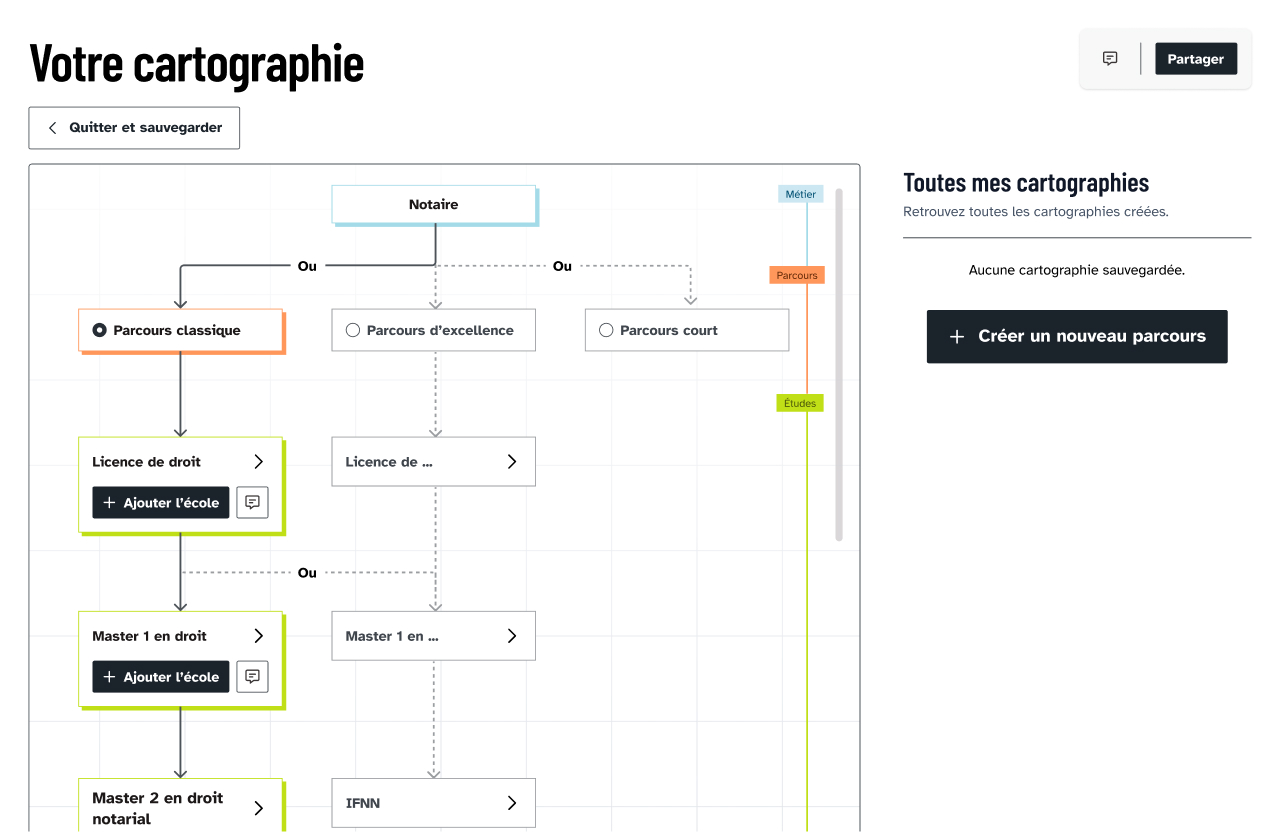Click comment icon in Master 1 en droit card

tap(252, 676)
